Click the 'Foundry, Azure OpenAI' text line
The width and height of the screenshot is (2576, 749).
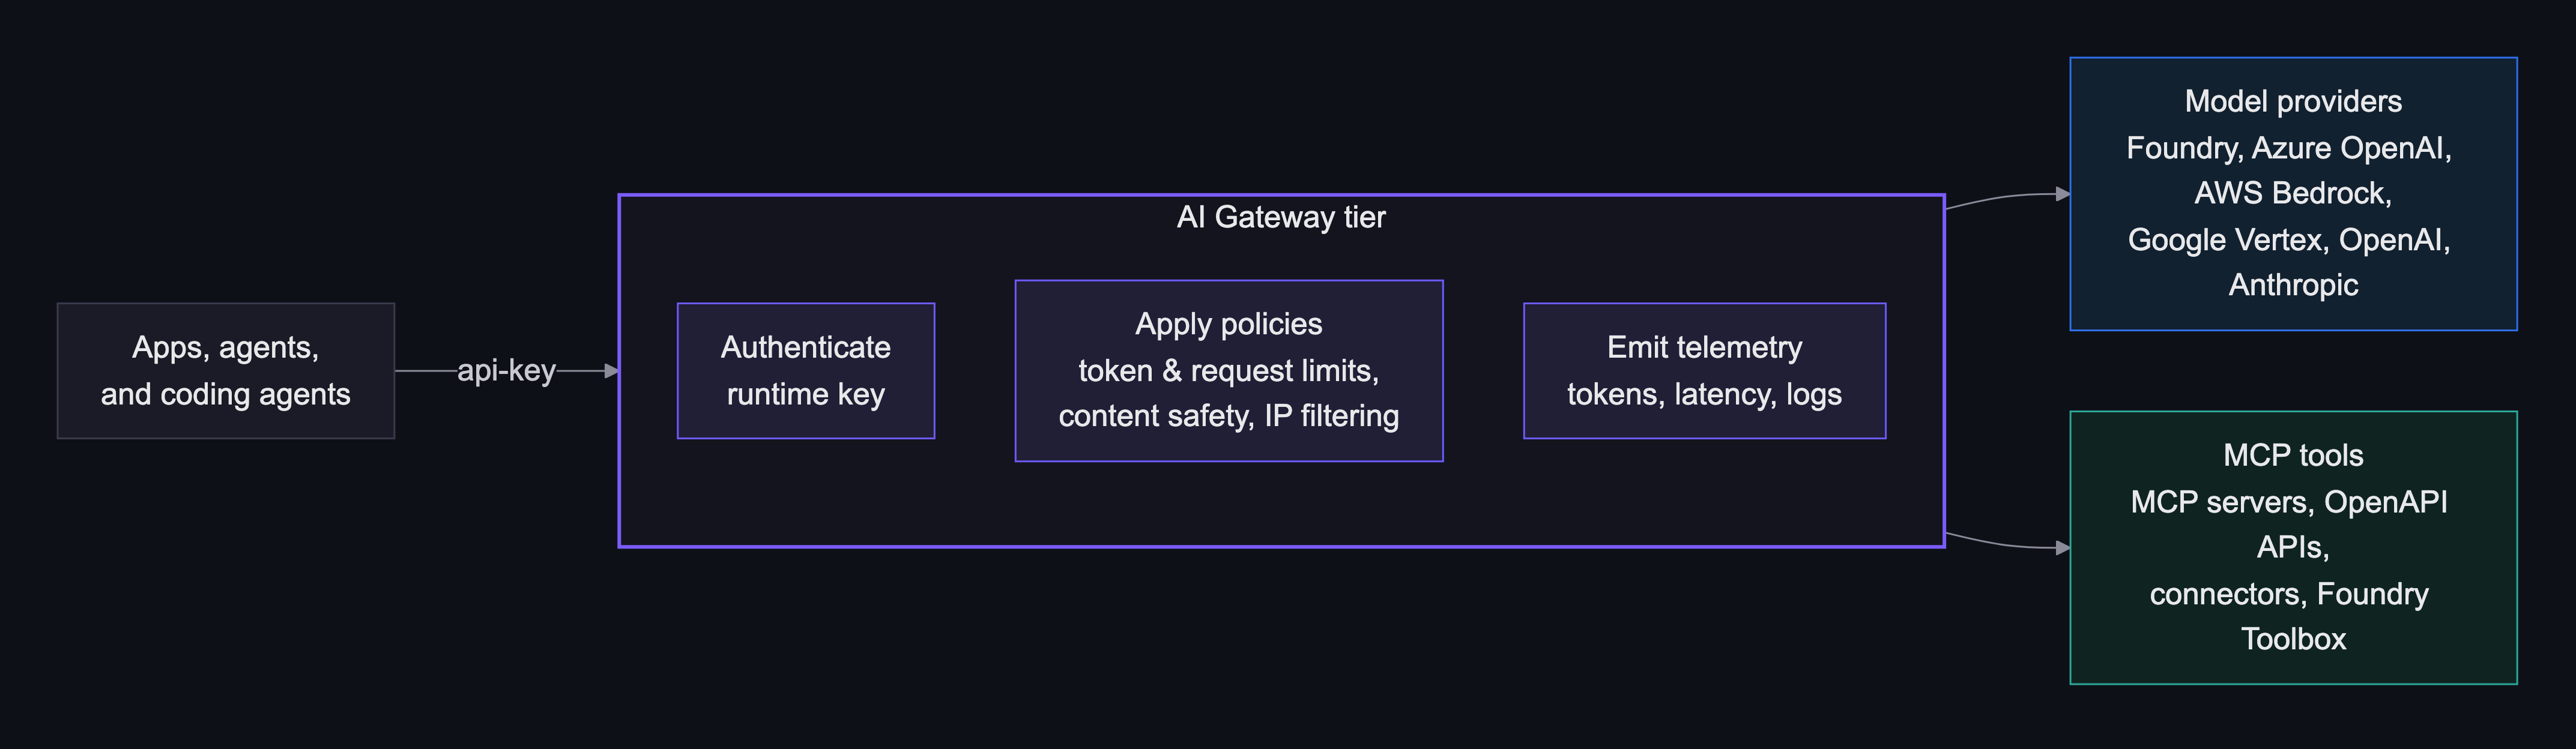click(x=2289, y=148)
